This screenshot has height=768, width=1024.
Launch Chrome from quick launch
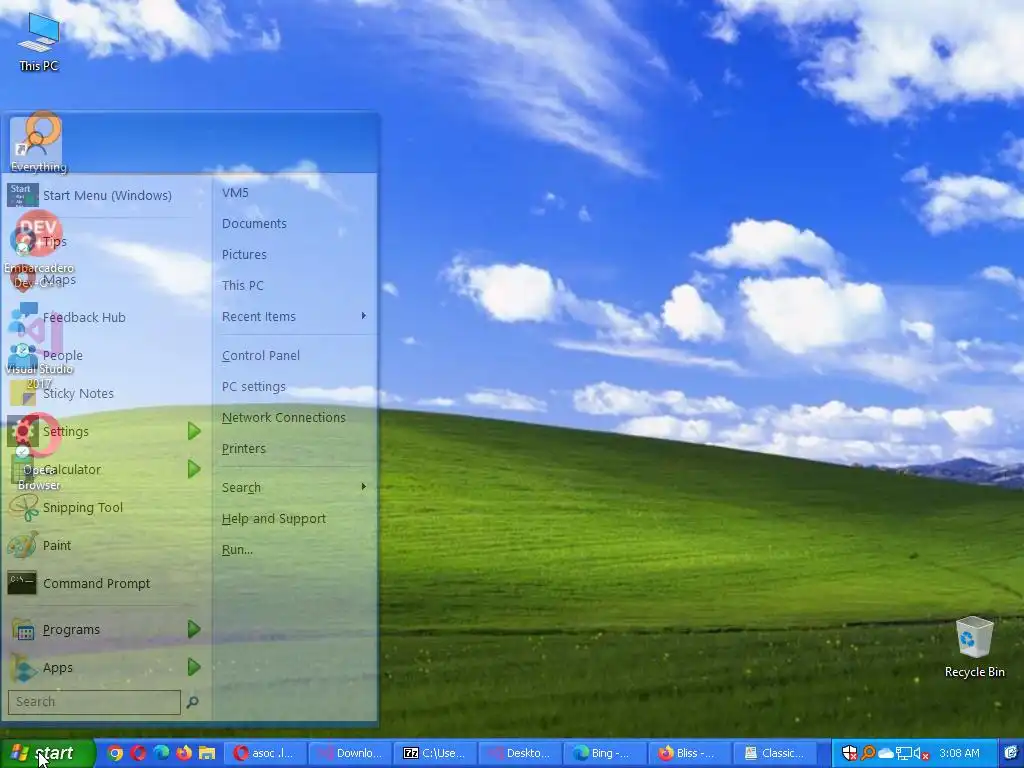coord(115,753)
